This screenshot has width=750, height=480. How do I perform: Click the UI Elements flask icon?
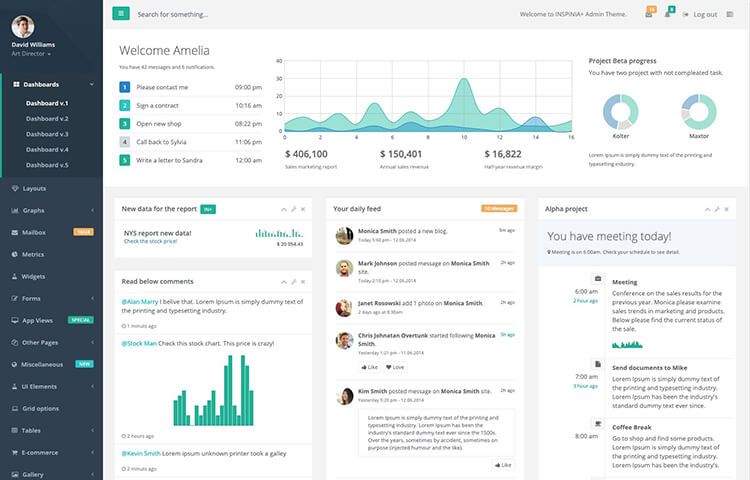click(15, 386)
